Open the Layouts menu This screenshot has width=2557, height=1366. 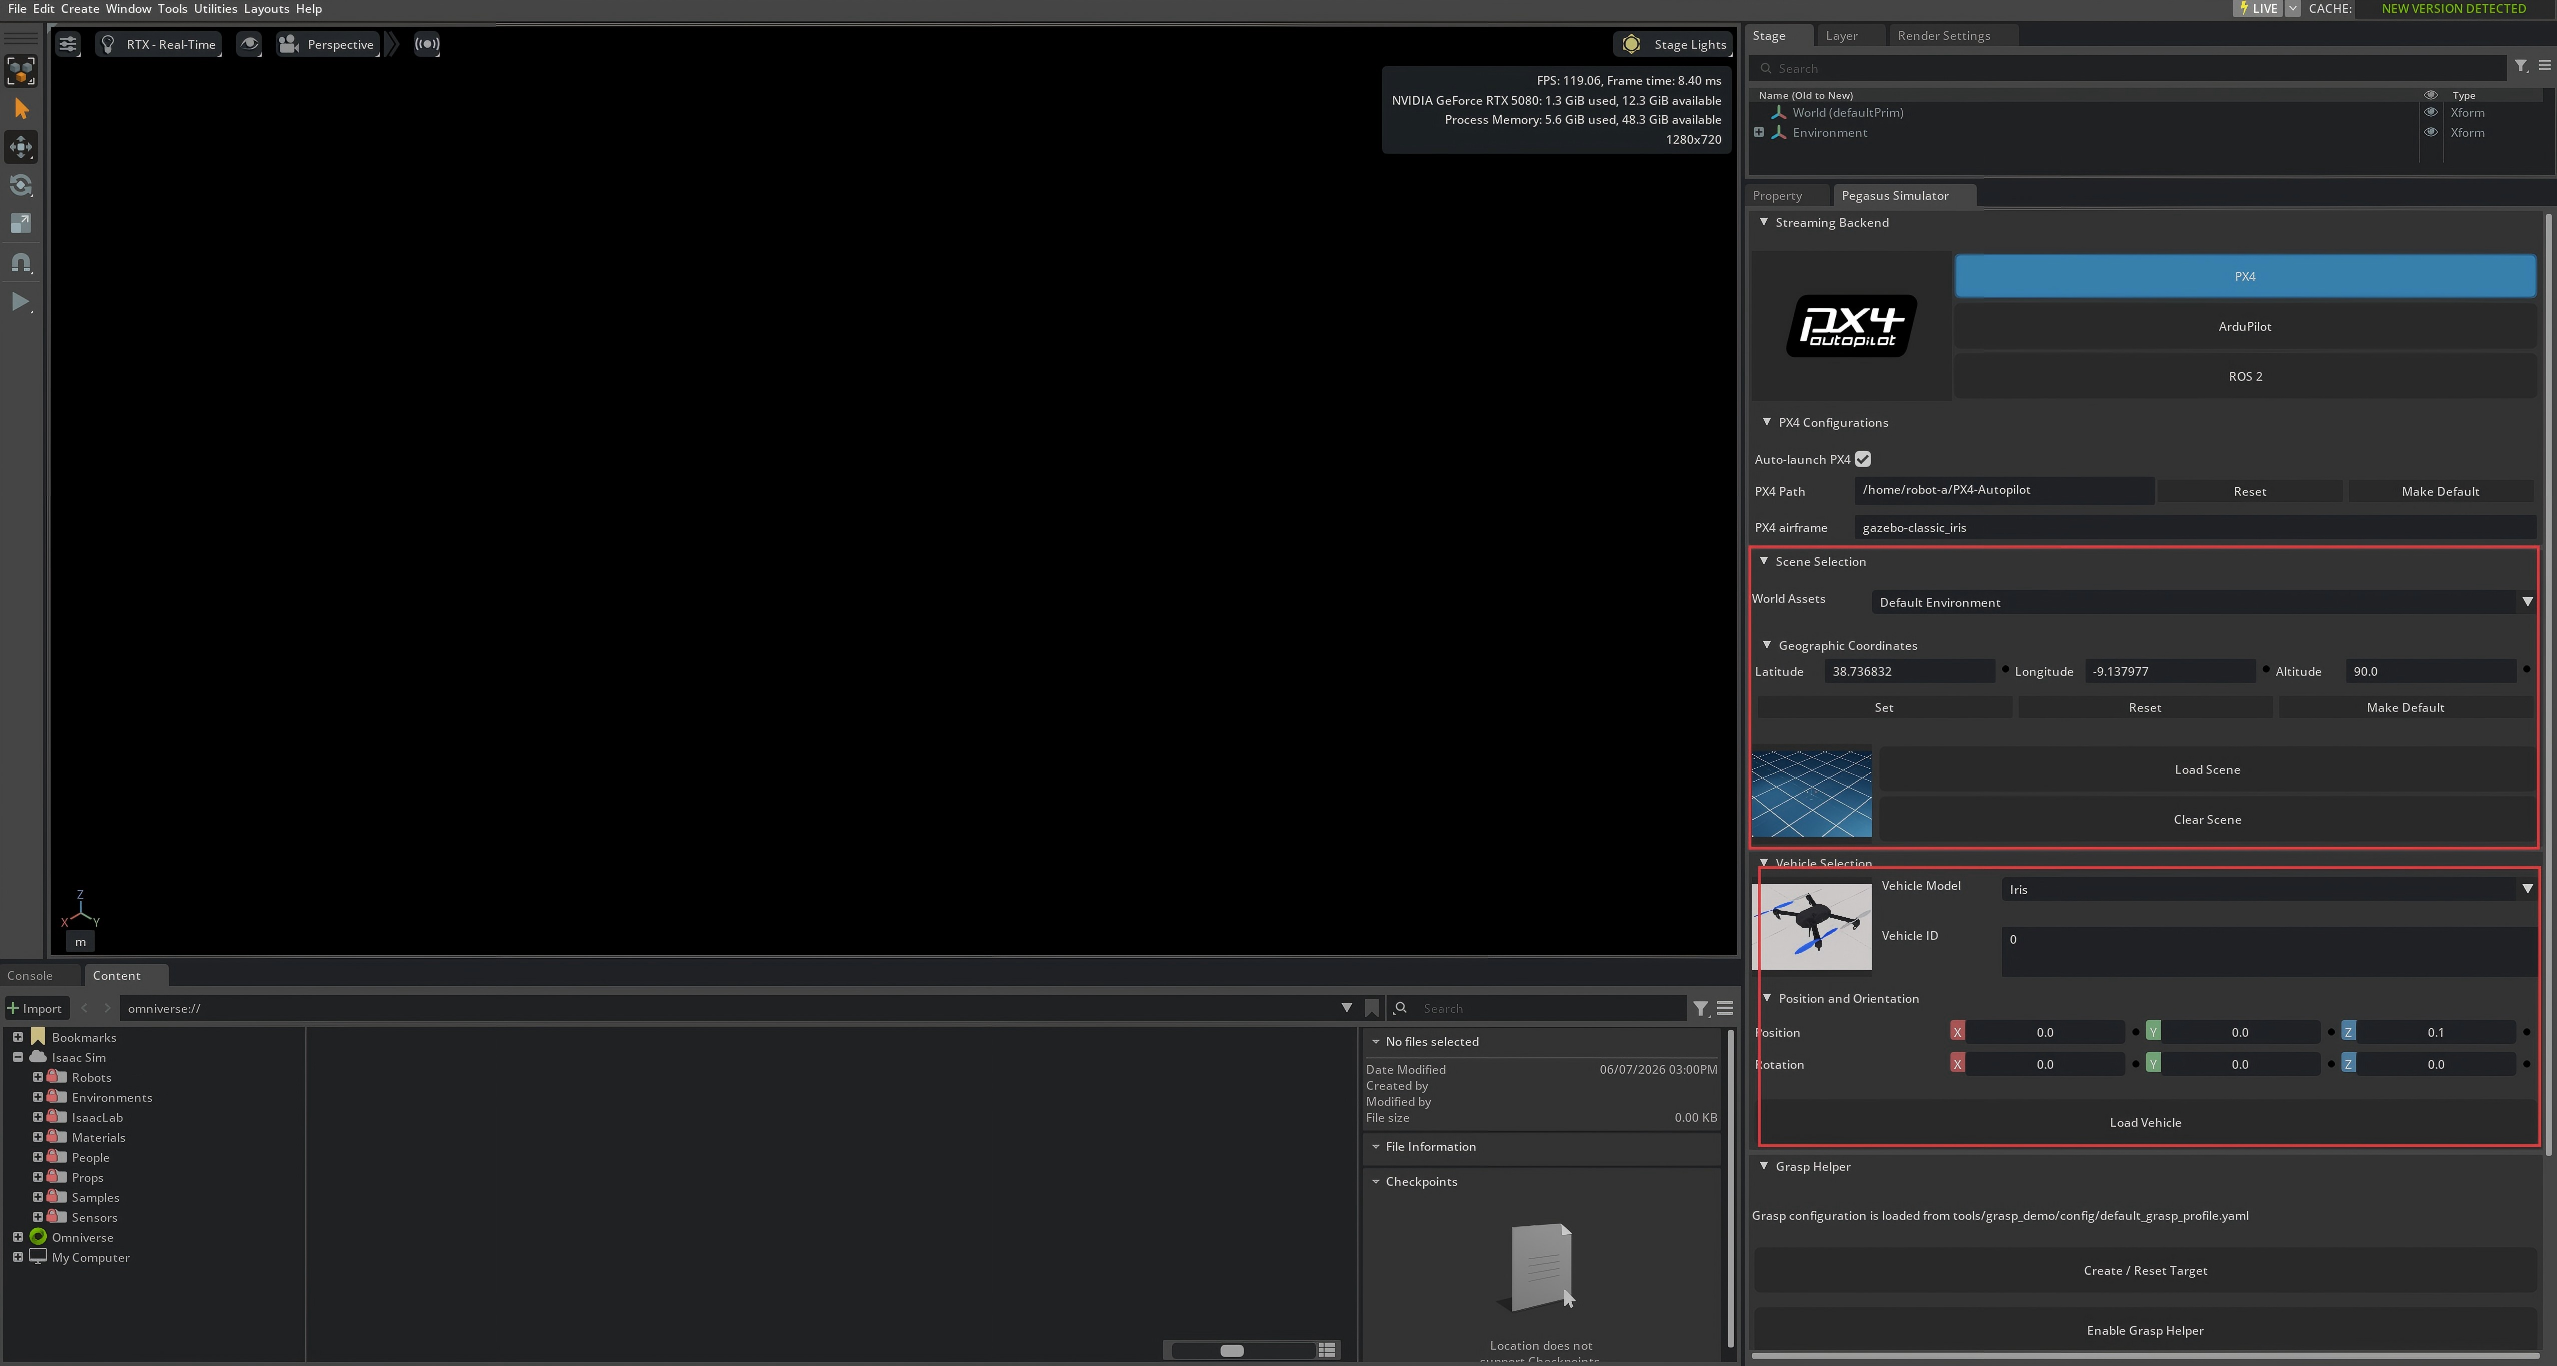tap(266, 9)
